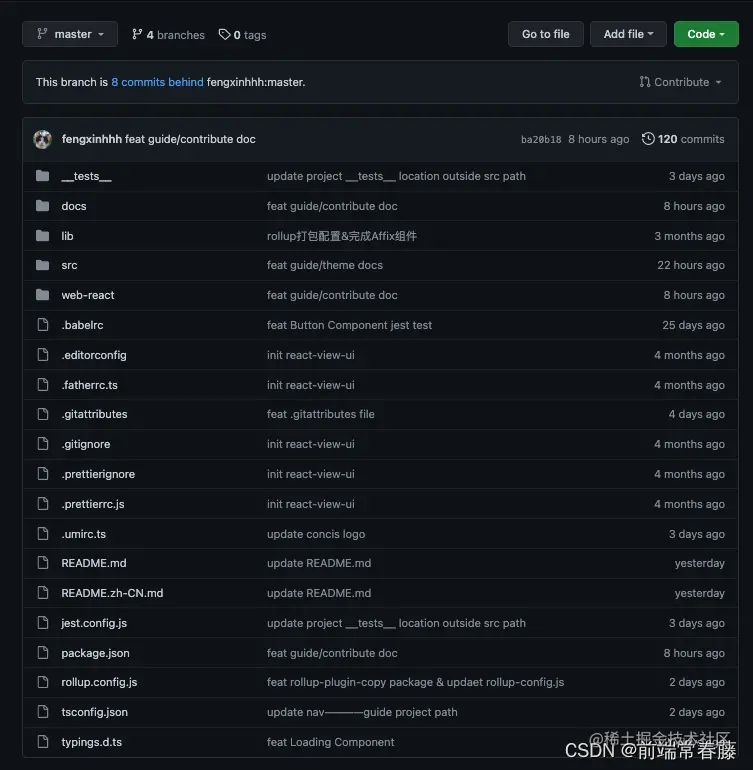Open 'feat Button Component jest test' commit

pos(349,325)
